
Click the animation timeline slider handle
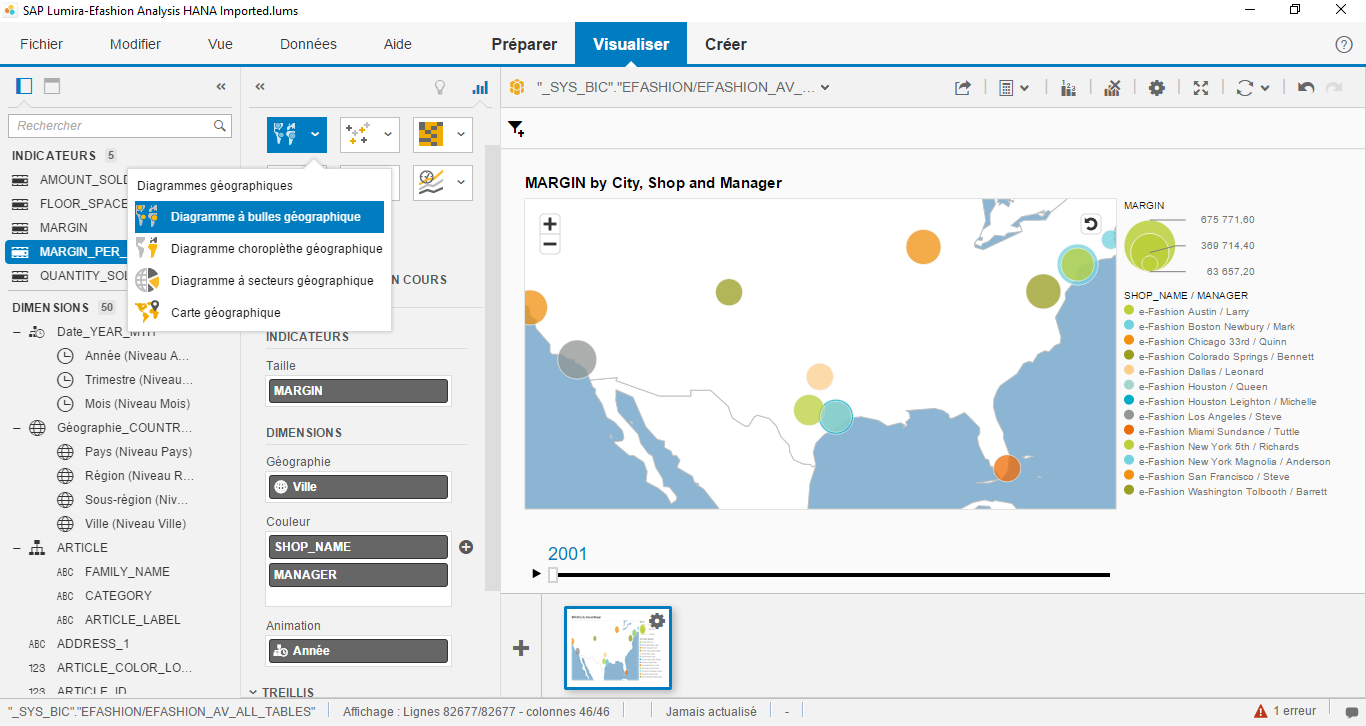coord(553,574)
